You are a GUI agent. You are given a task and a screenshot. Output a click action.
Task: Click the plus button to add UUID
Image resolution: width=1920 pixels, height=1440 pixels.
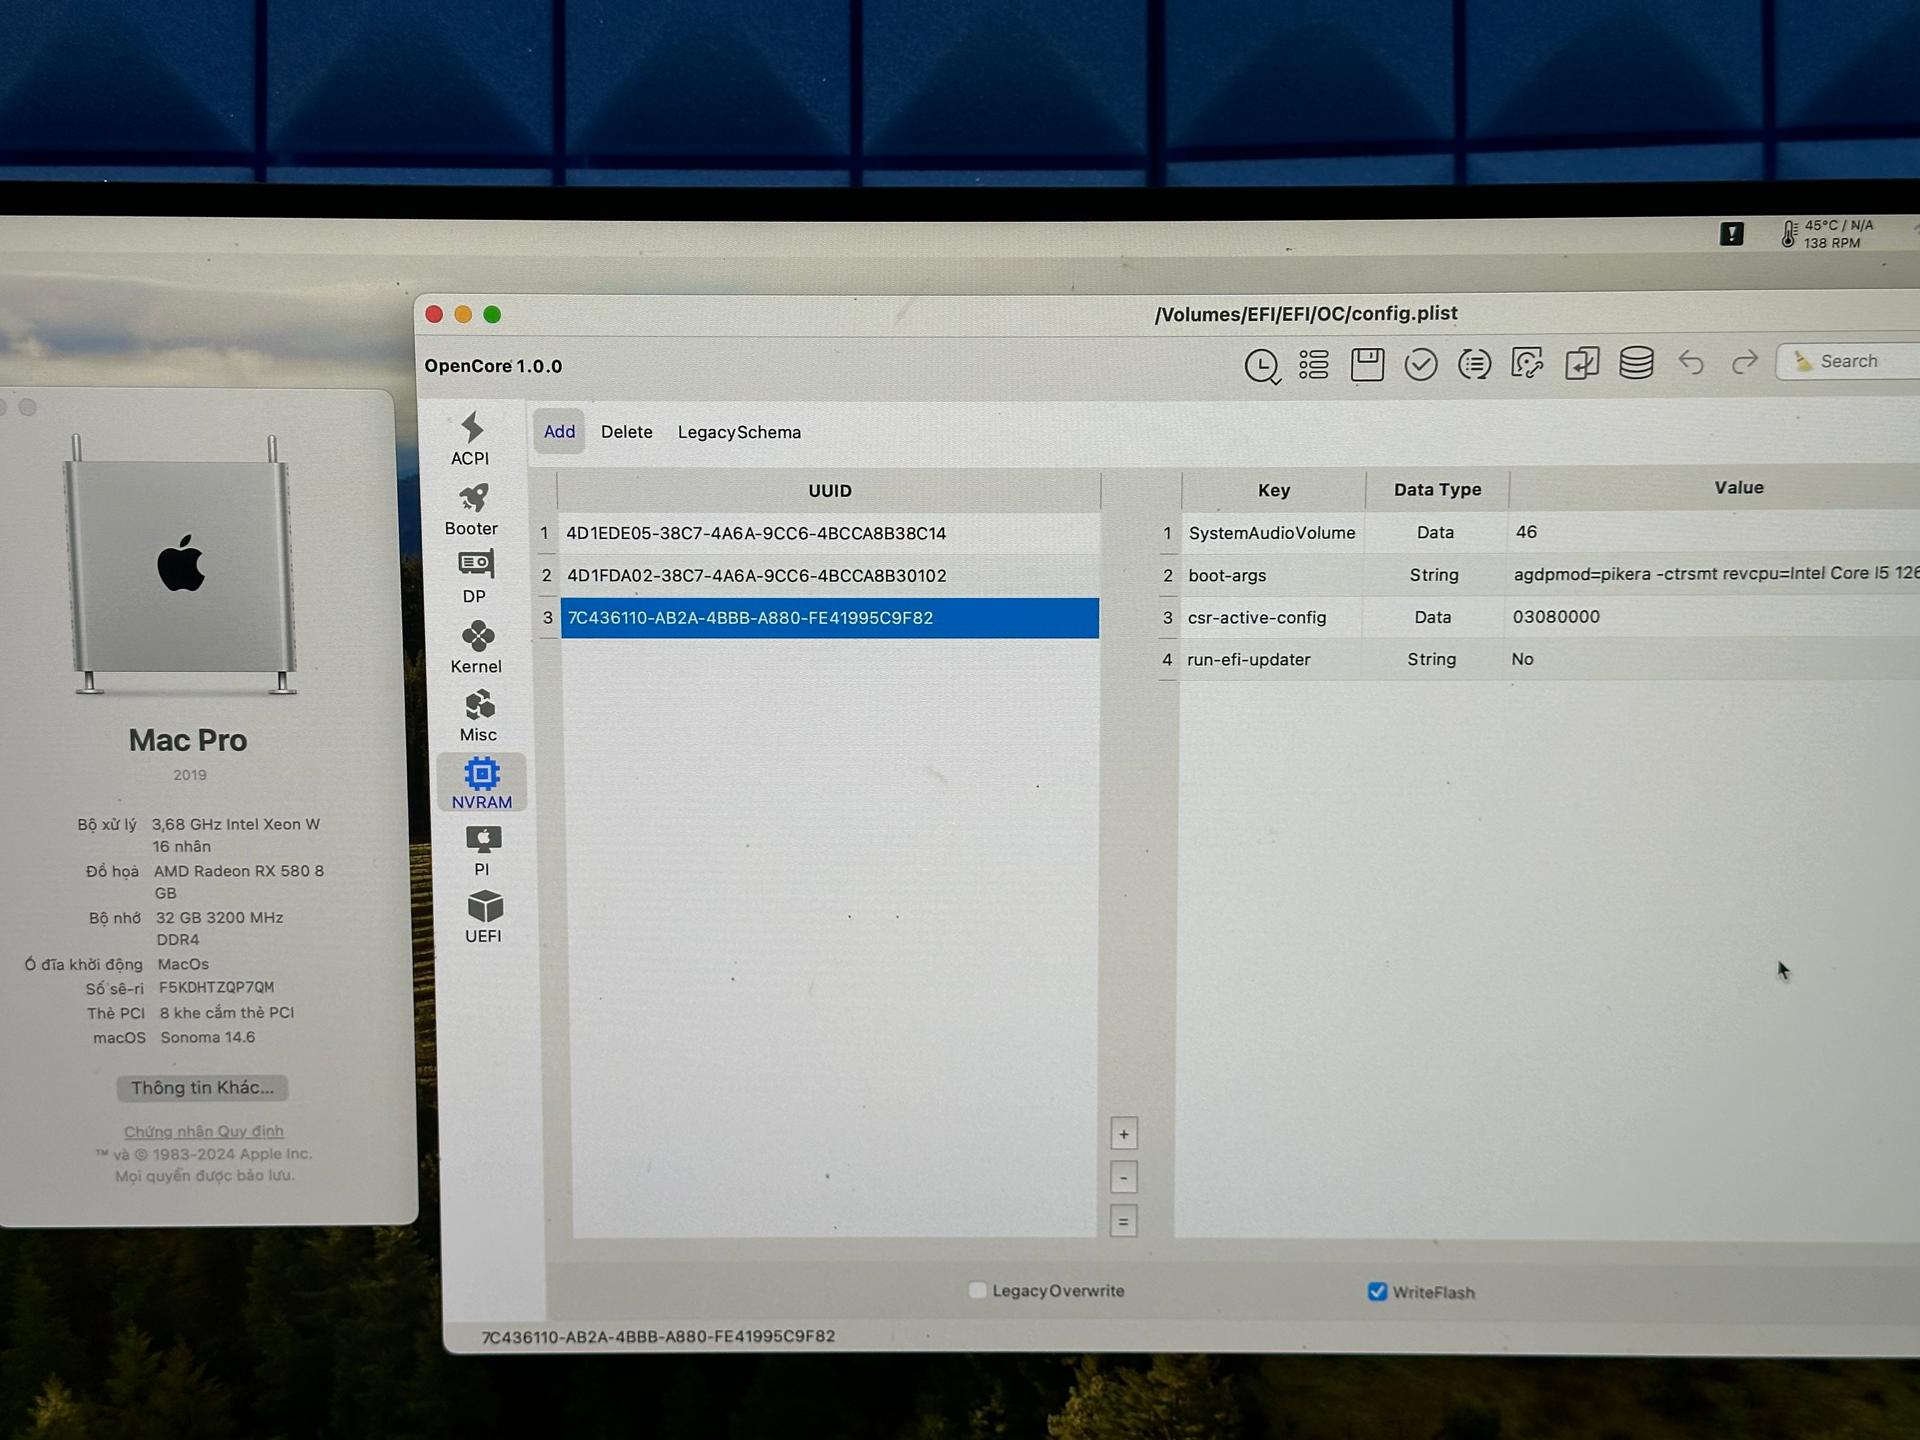pyautogui.click(x=1124, y=1134)
